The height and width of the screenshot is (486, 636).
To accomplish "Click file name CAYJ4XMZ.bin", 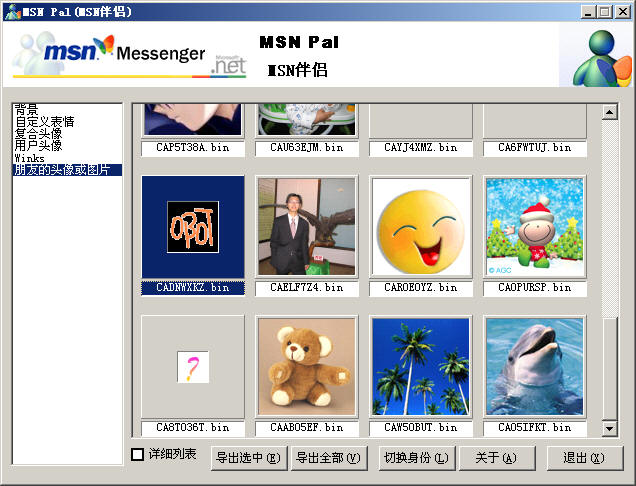I will click(421, 148).
